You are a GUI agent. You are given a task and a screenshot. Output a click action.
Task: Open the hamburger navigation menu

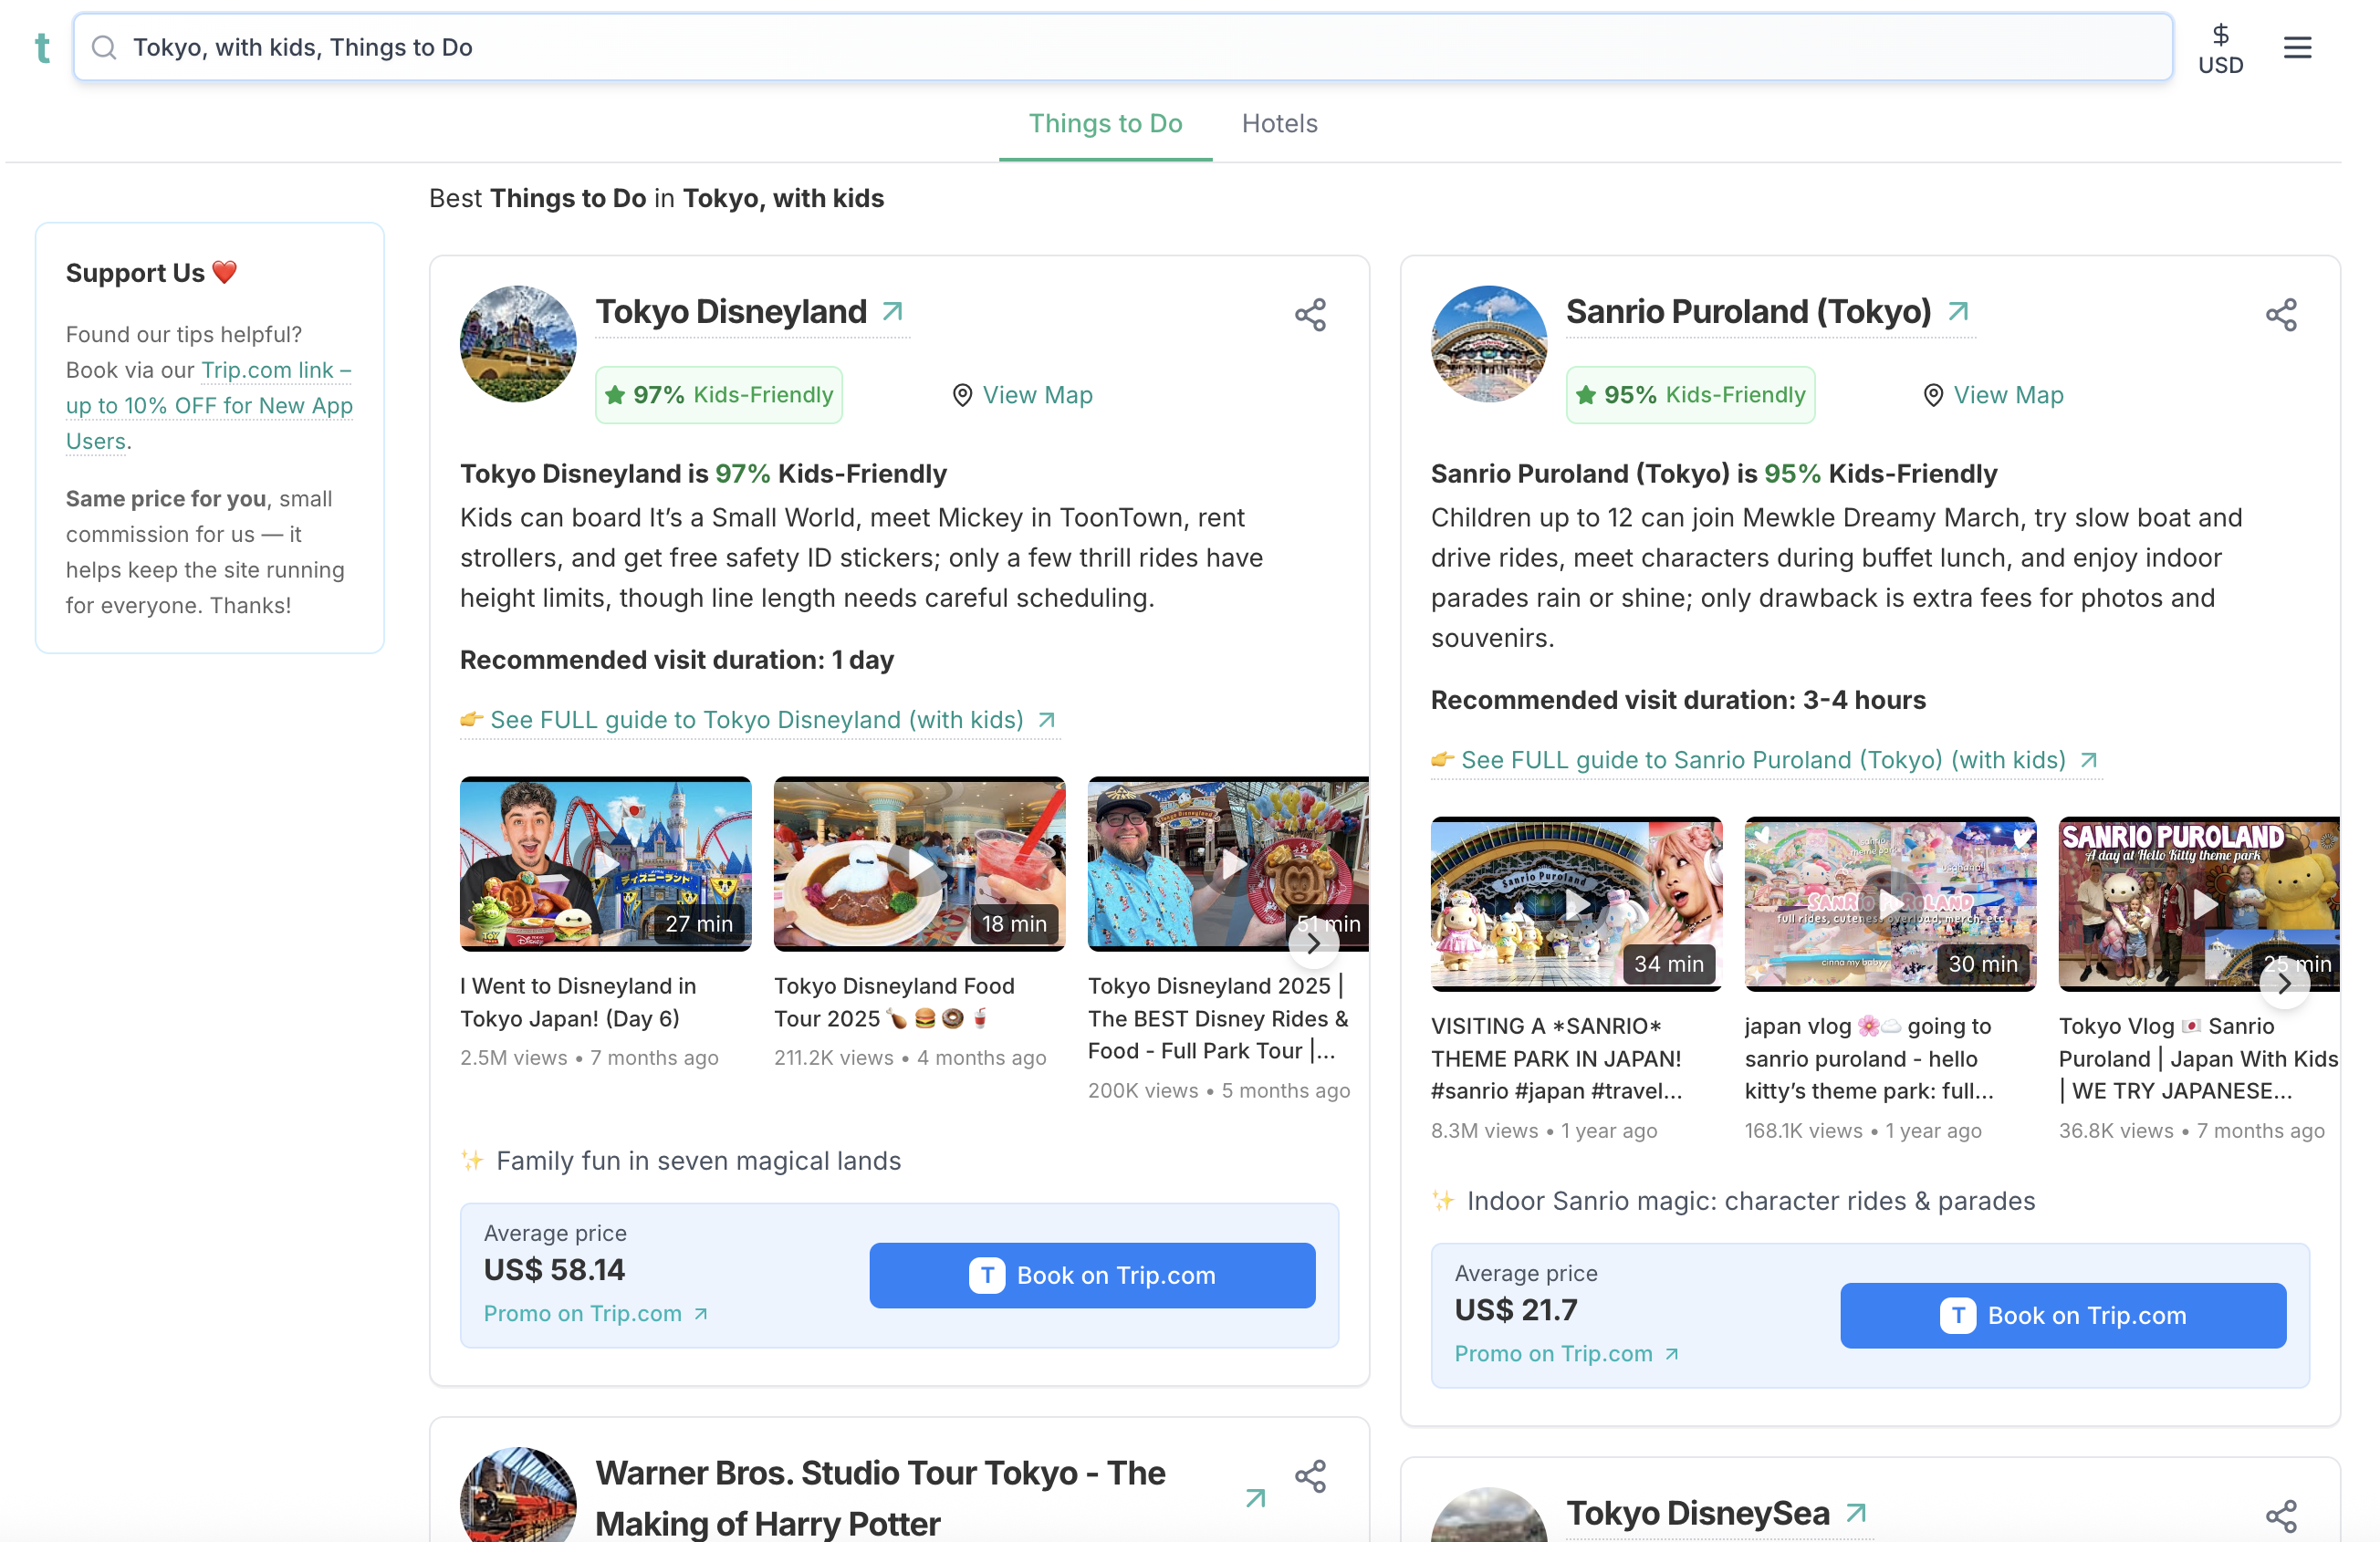point(2297,47)
